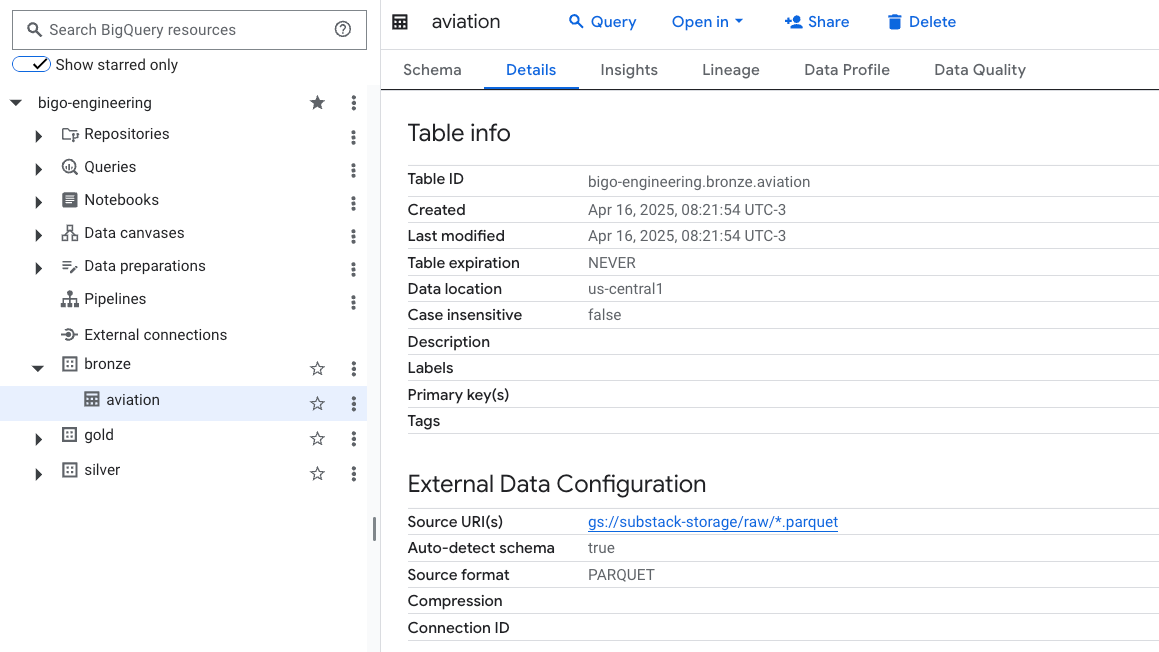Toggle Show starred only switch

point(32,64)
